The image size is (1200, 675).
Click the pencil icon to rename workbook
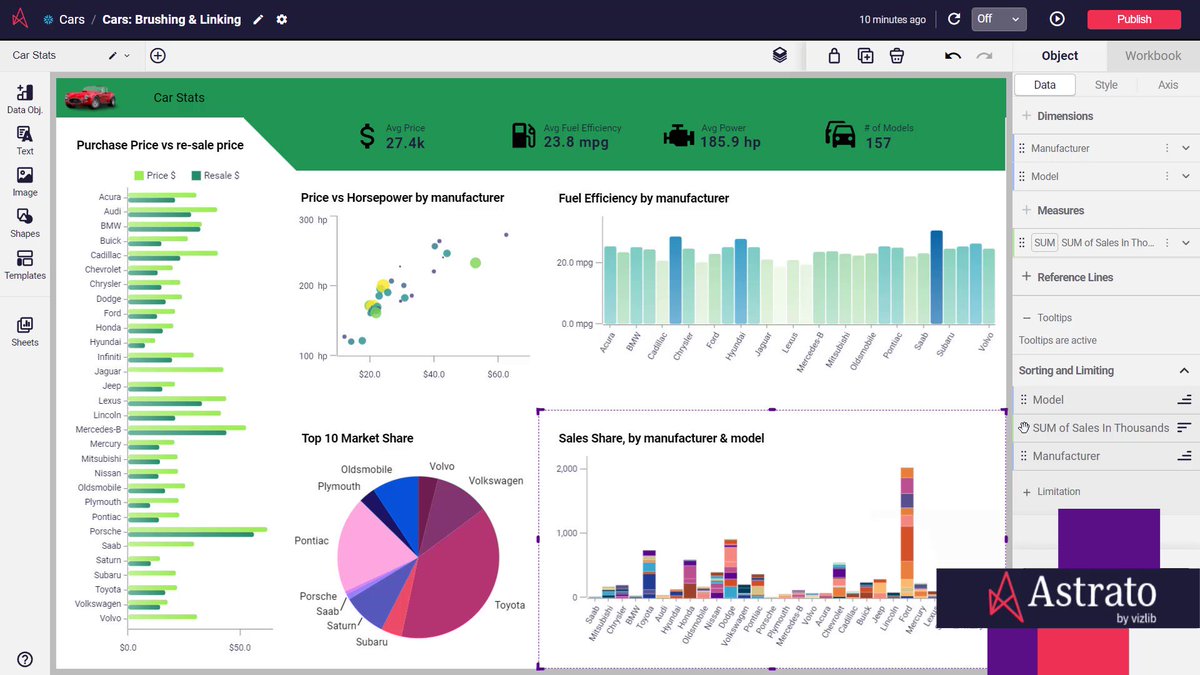[259, 19]
